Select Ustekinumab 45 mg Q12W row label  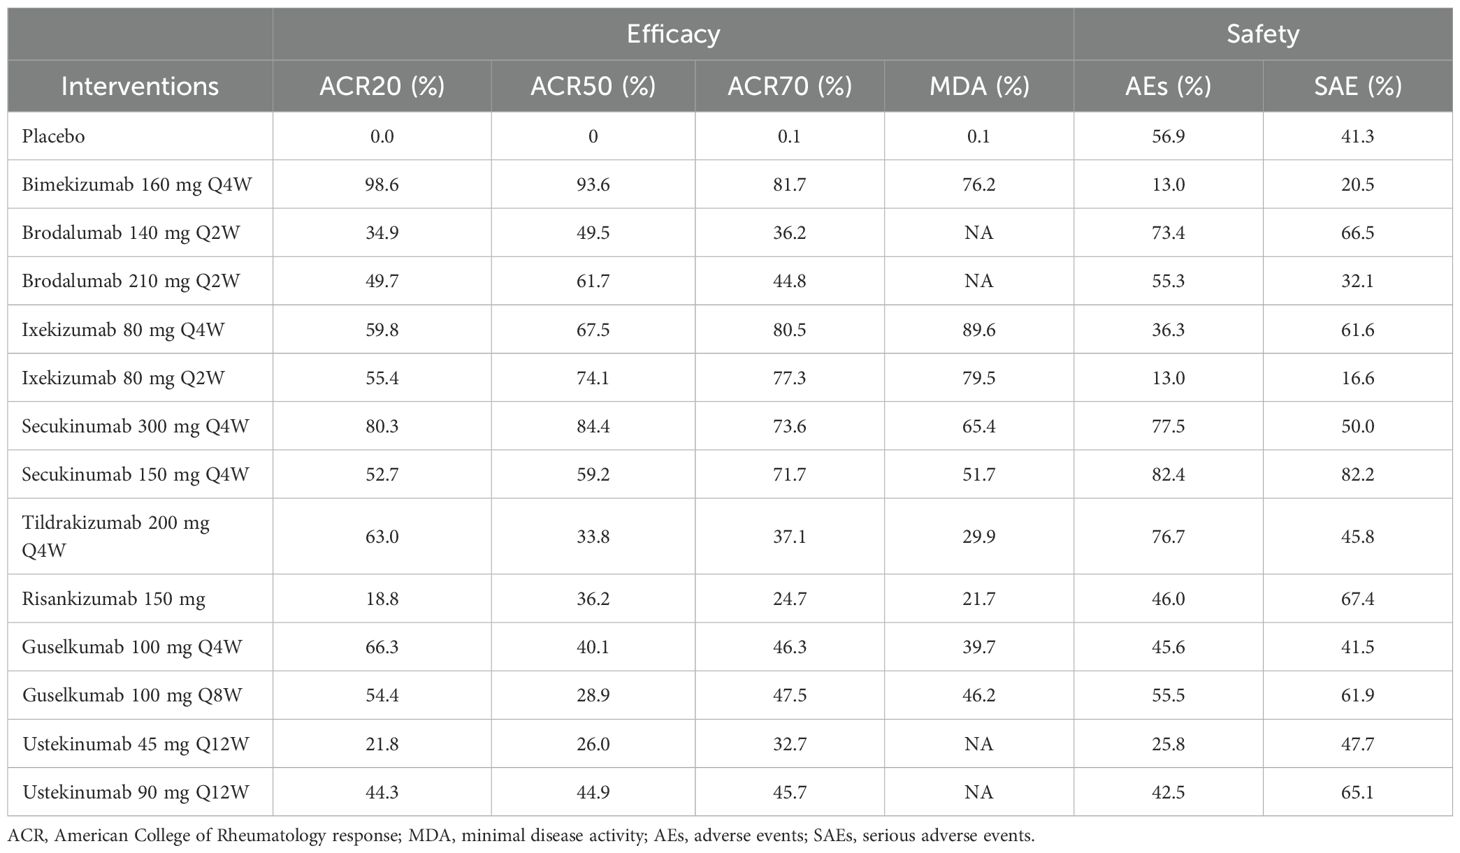[136, 744]
